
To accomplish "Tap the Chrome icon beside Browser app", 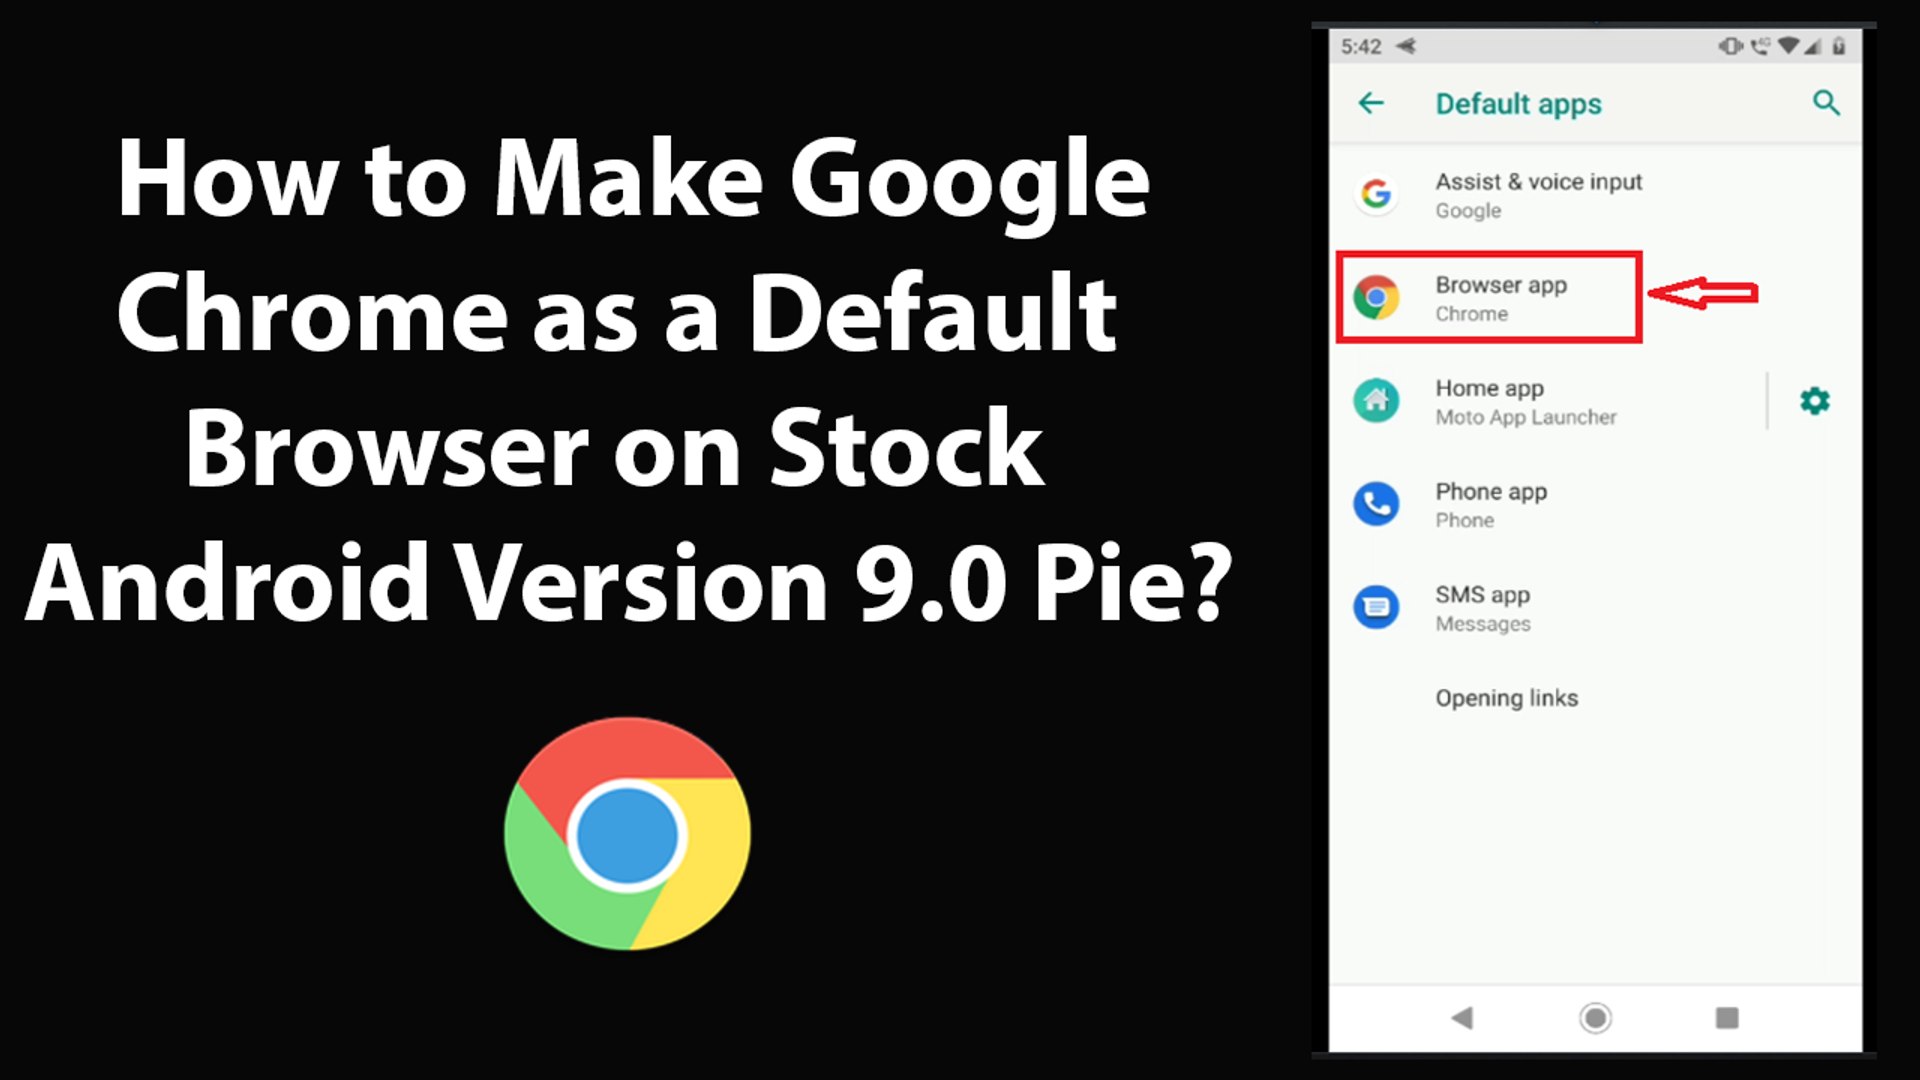I will 1376,298.
